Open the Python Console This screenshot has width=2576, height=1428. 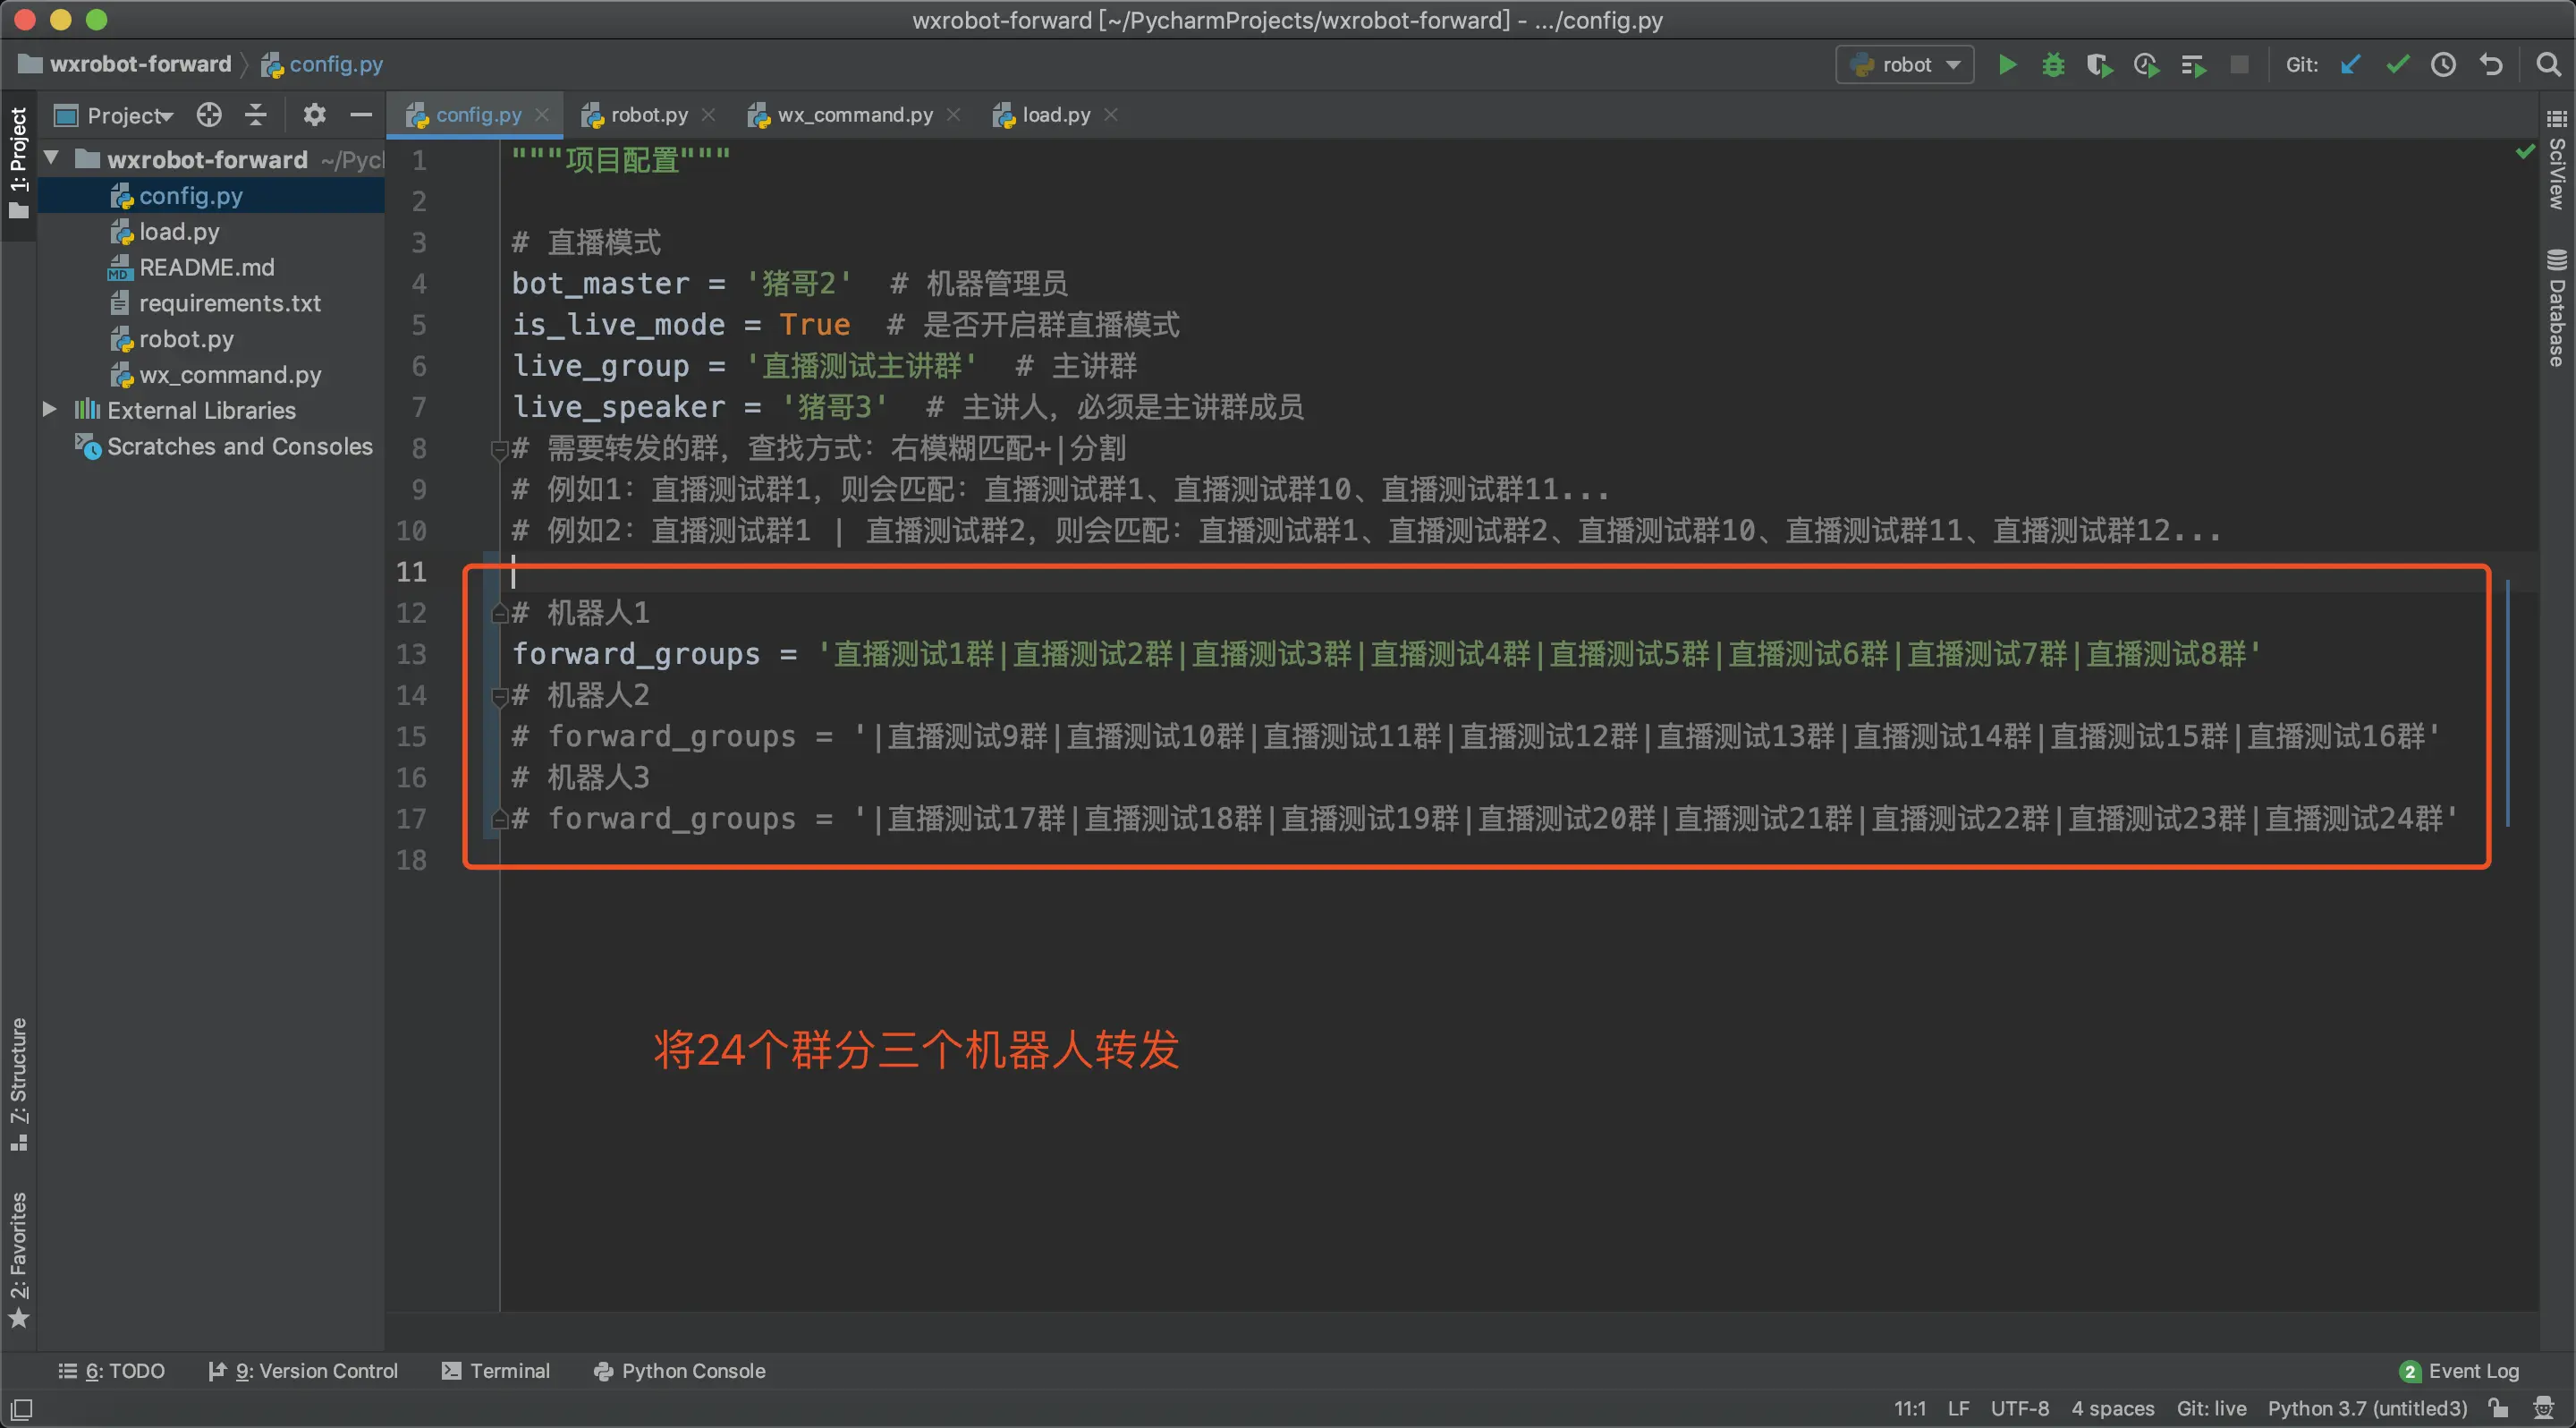tap(680, 1371)
